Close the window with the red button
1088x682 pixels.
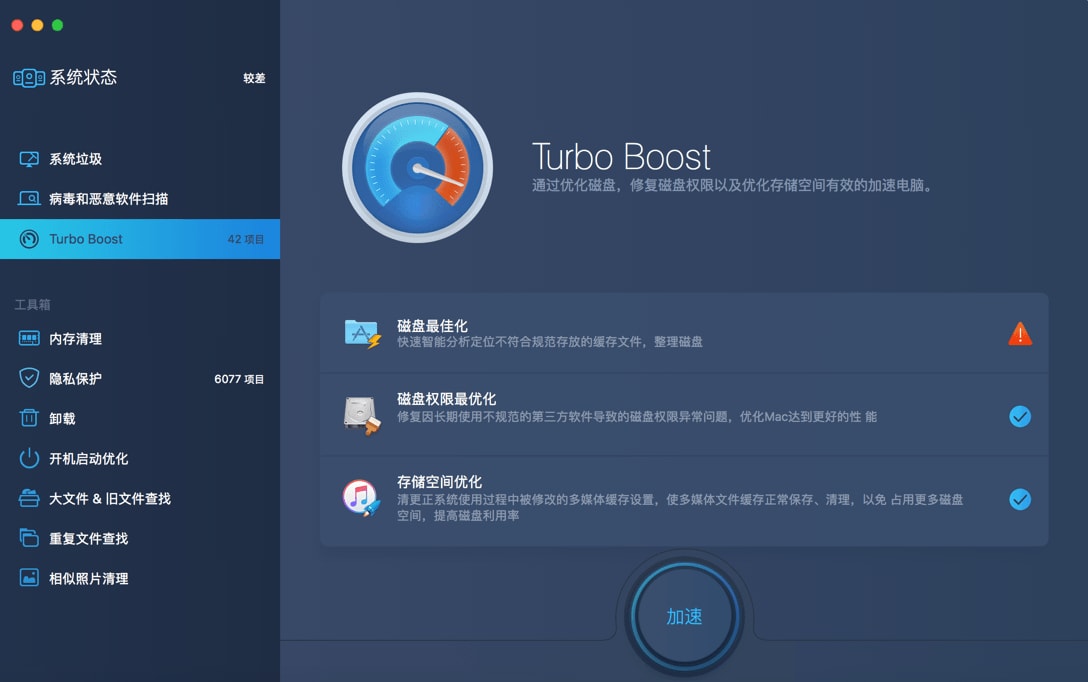(x=17, y=25)
